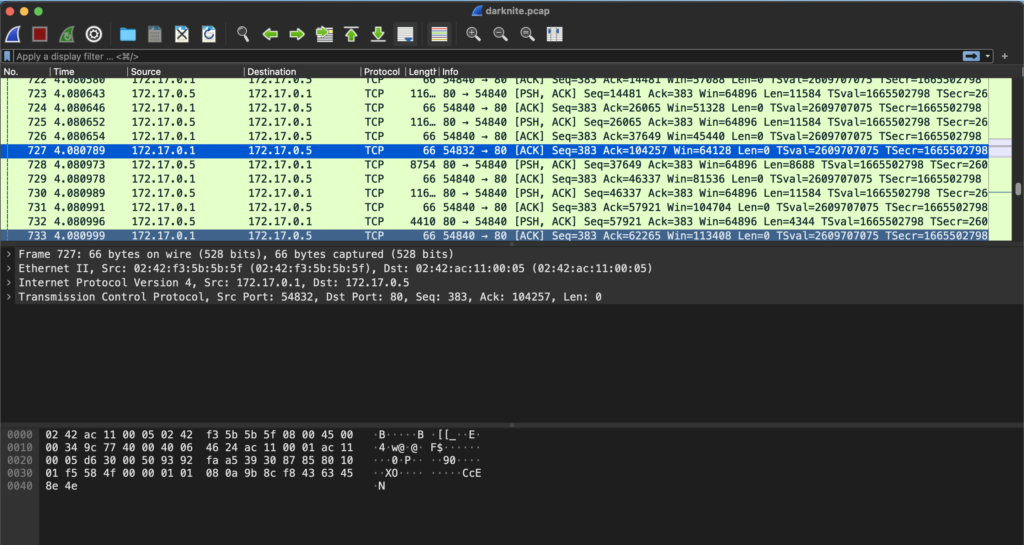The height and width of the screenshot is (545, 1024).
Task: Sort packets by the Protocol column
Action: (x=382, y=72)
